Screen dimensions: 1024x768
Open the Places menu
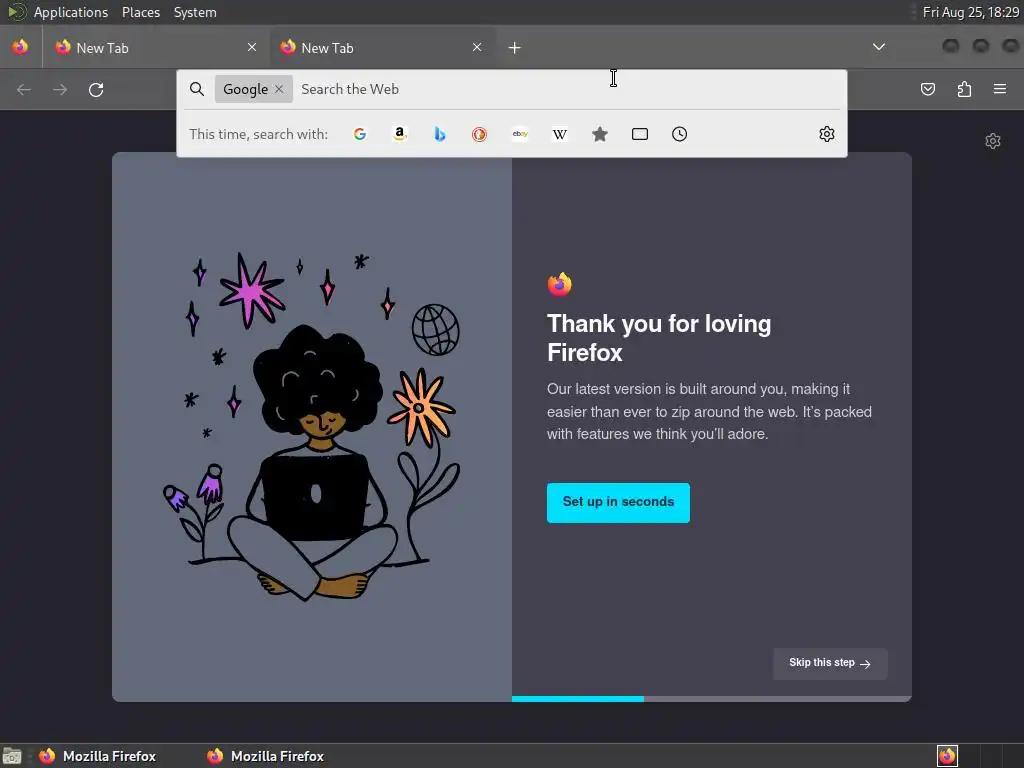pyautogui.click(x=141, y=12)
